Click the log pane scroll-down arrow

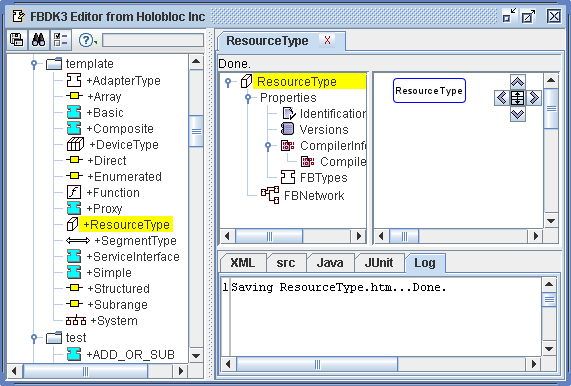coord(549,349)
